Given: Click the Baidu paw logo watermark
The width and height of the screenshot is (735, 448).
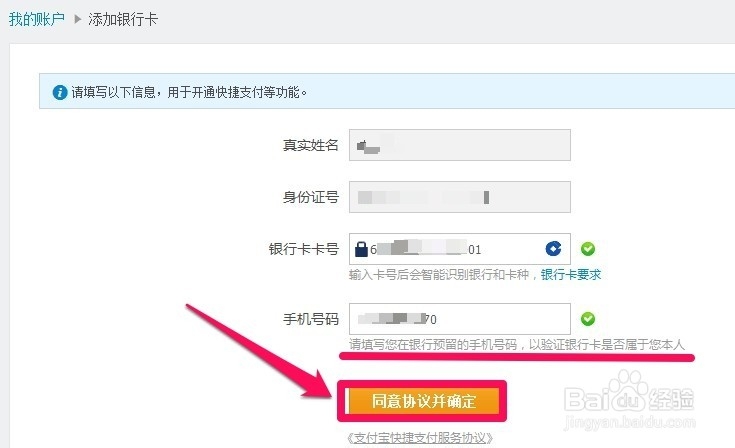Looking at the screenshot, I should tap(629, 390).
